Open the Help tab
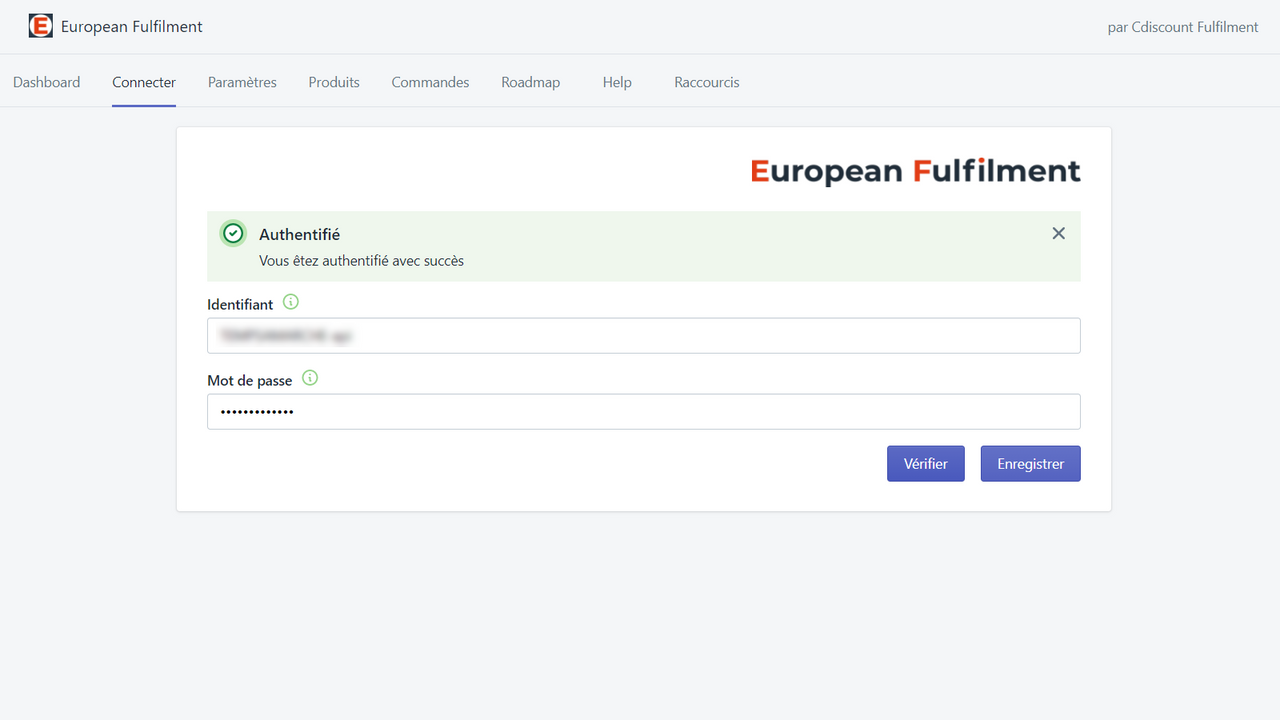The height and width of the screenshot is (720, 1280). 617,82
